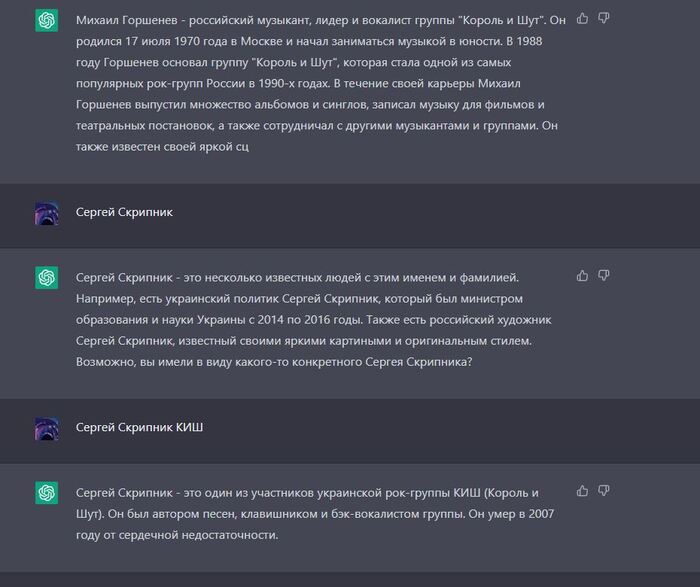700x587 pixels.
Task: Click the cut-off line ending 'своей яркой сц'
Action: tap(161, 148)
